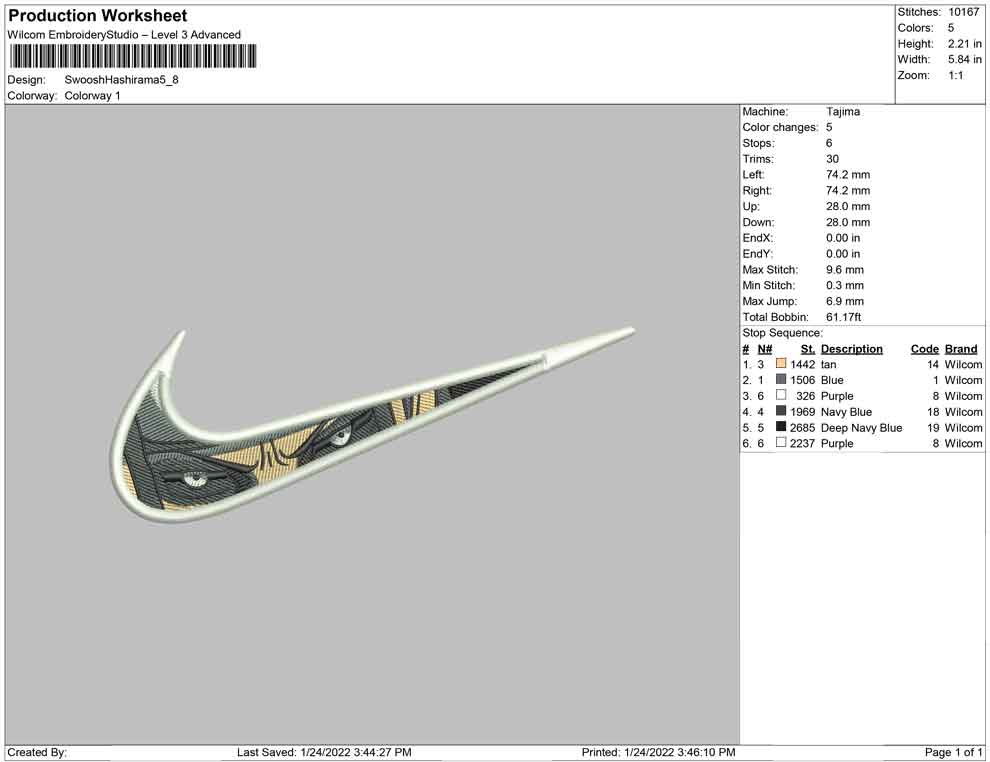Click the stitches count '10167'
The image size is (990, 762).
coord(963,12)
